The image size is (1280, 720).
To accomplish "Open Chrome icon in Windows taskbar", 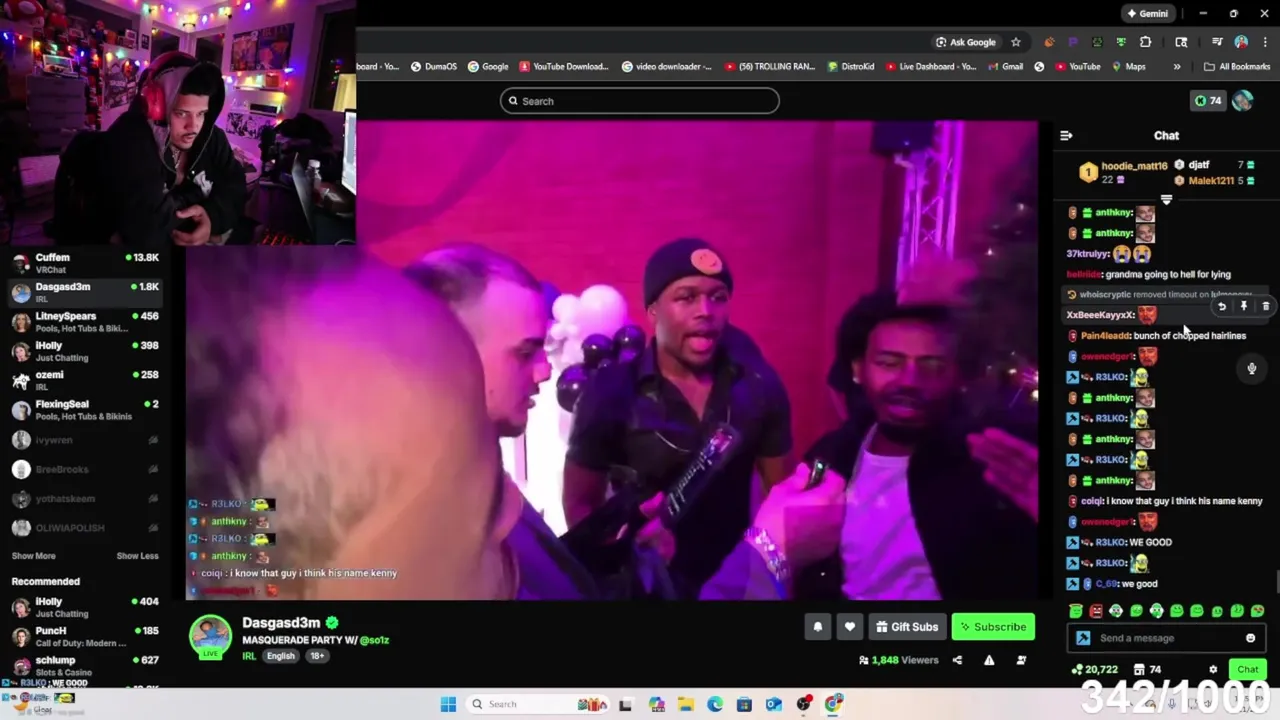I will (x=833, y=704).
